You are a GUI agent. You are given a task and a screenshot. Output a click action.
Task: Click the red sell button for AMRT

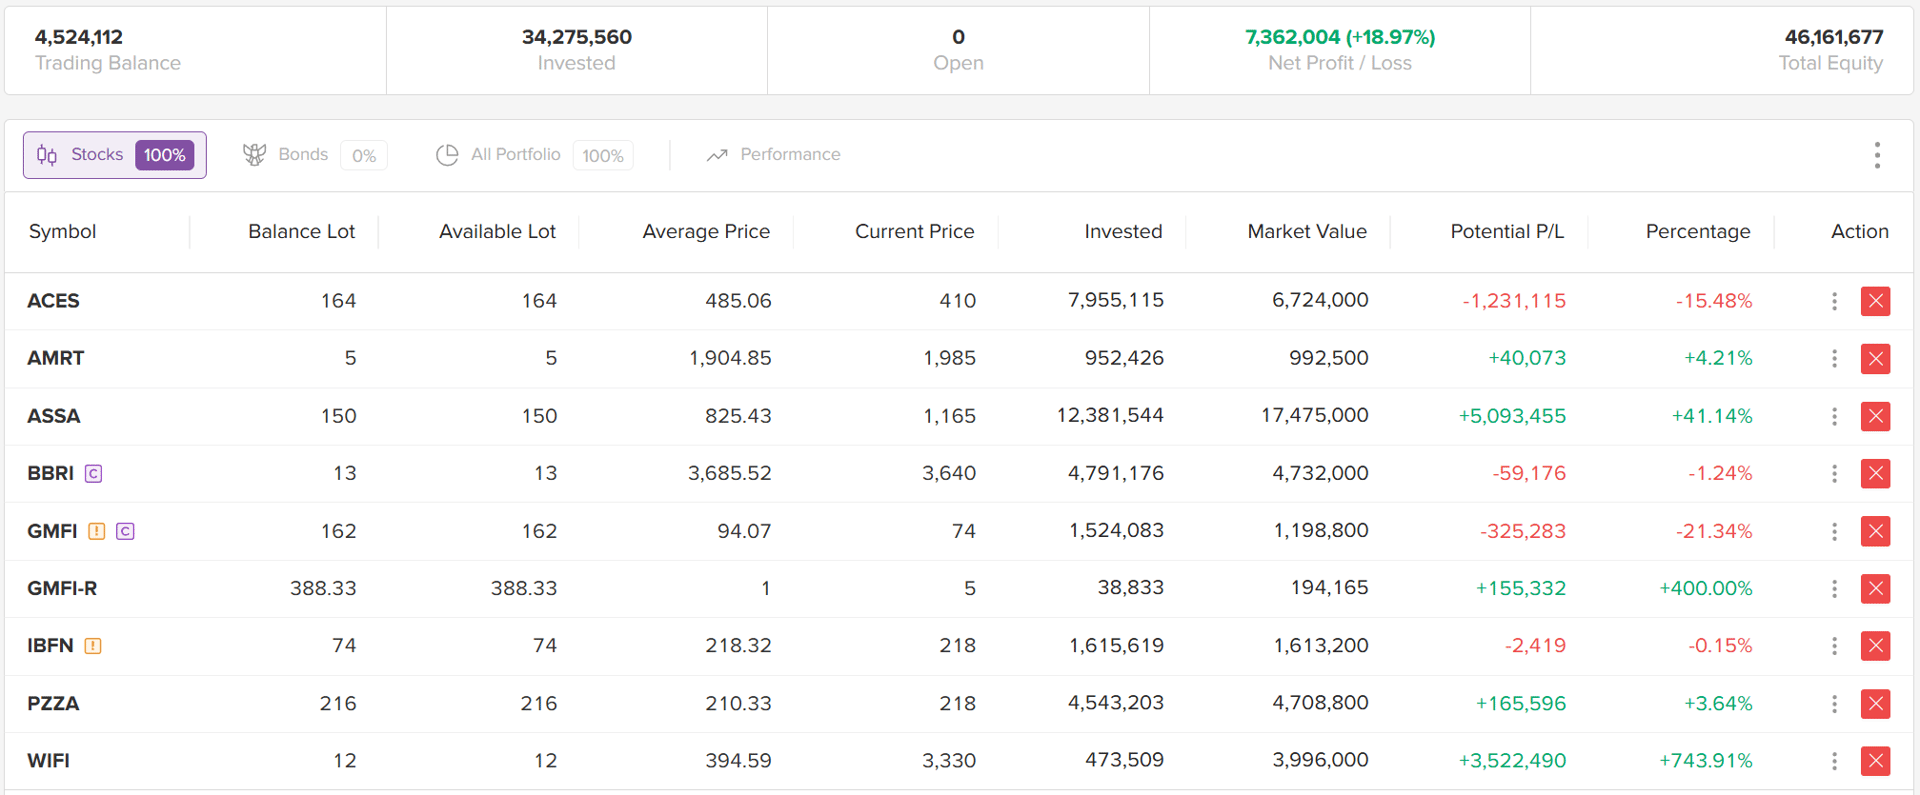[1875, 358]
